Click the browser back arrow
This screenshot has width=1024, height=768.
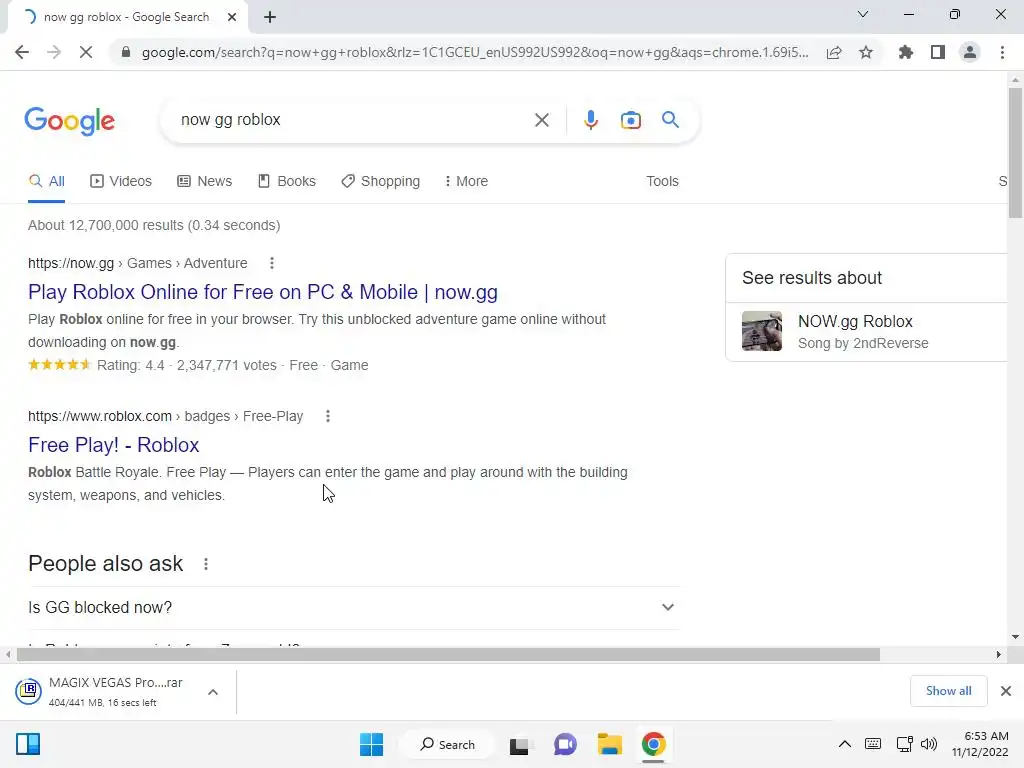coord(22,52)
